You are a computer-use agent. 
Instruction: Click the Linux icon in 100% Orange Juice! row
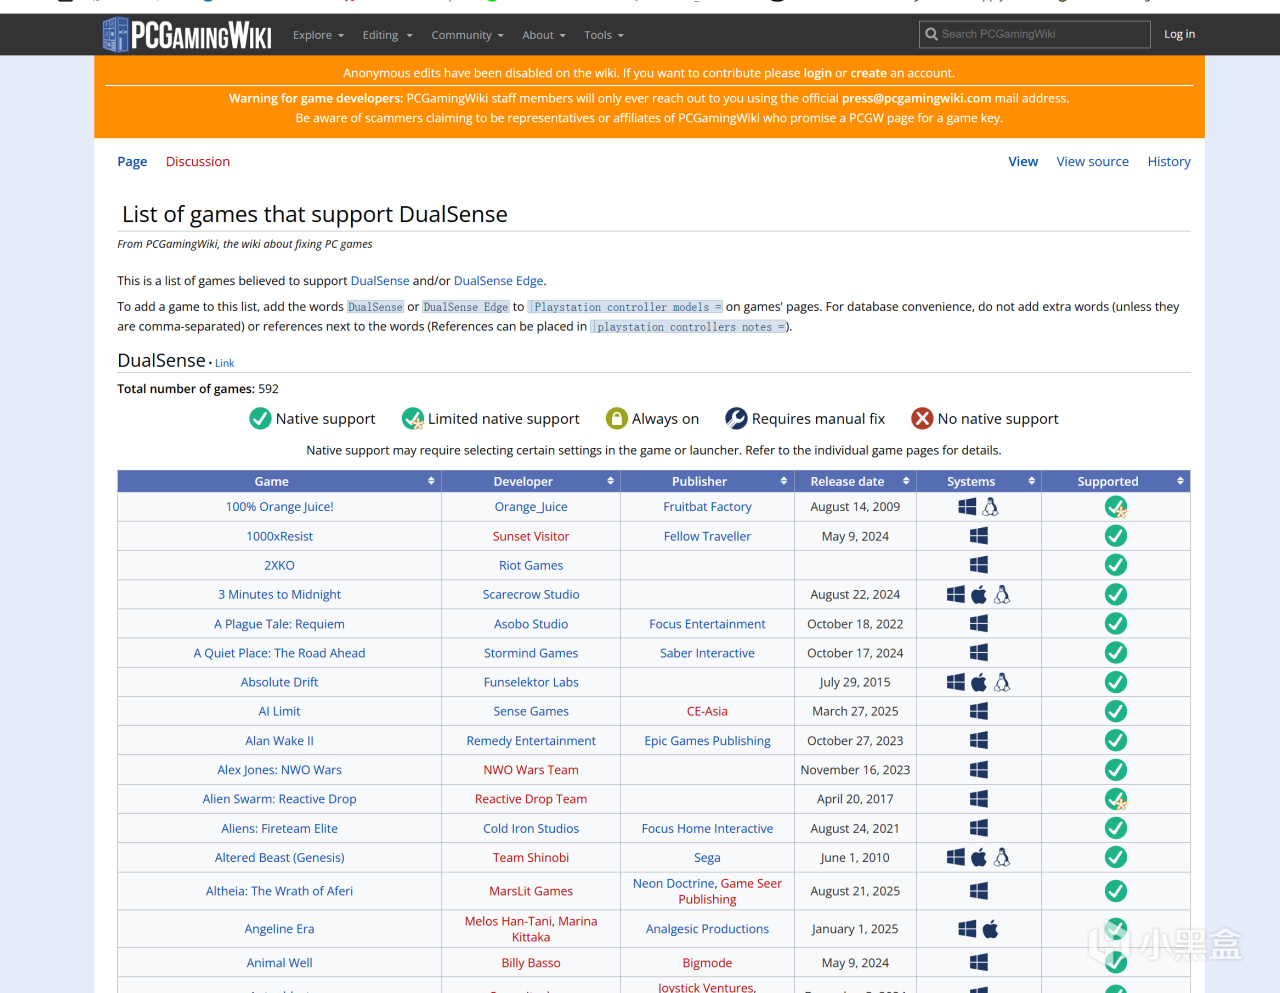(x=990, y=507)
